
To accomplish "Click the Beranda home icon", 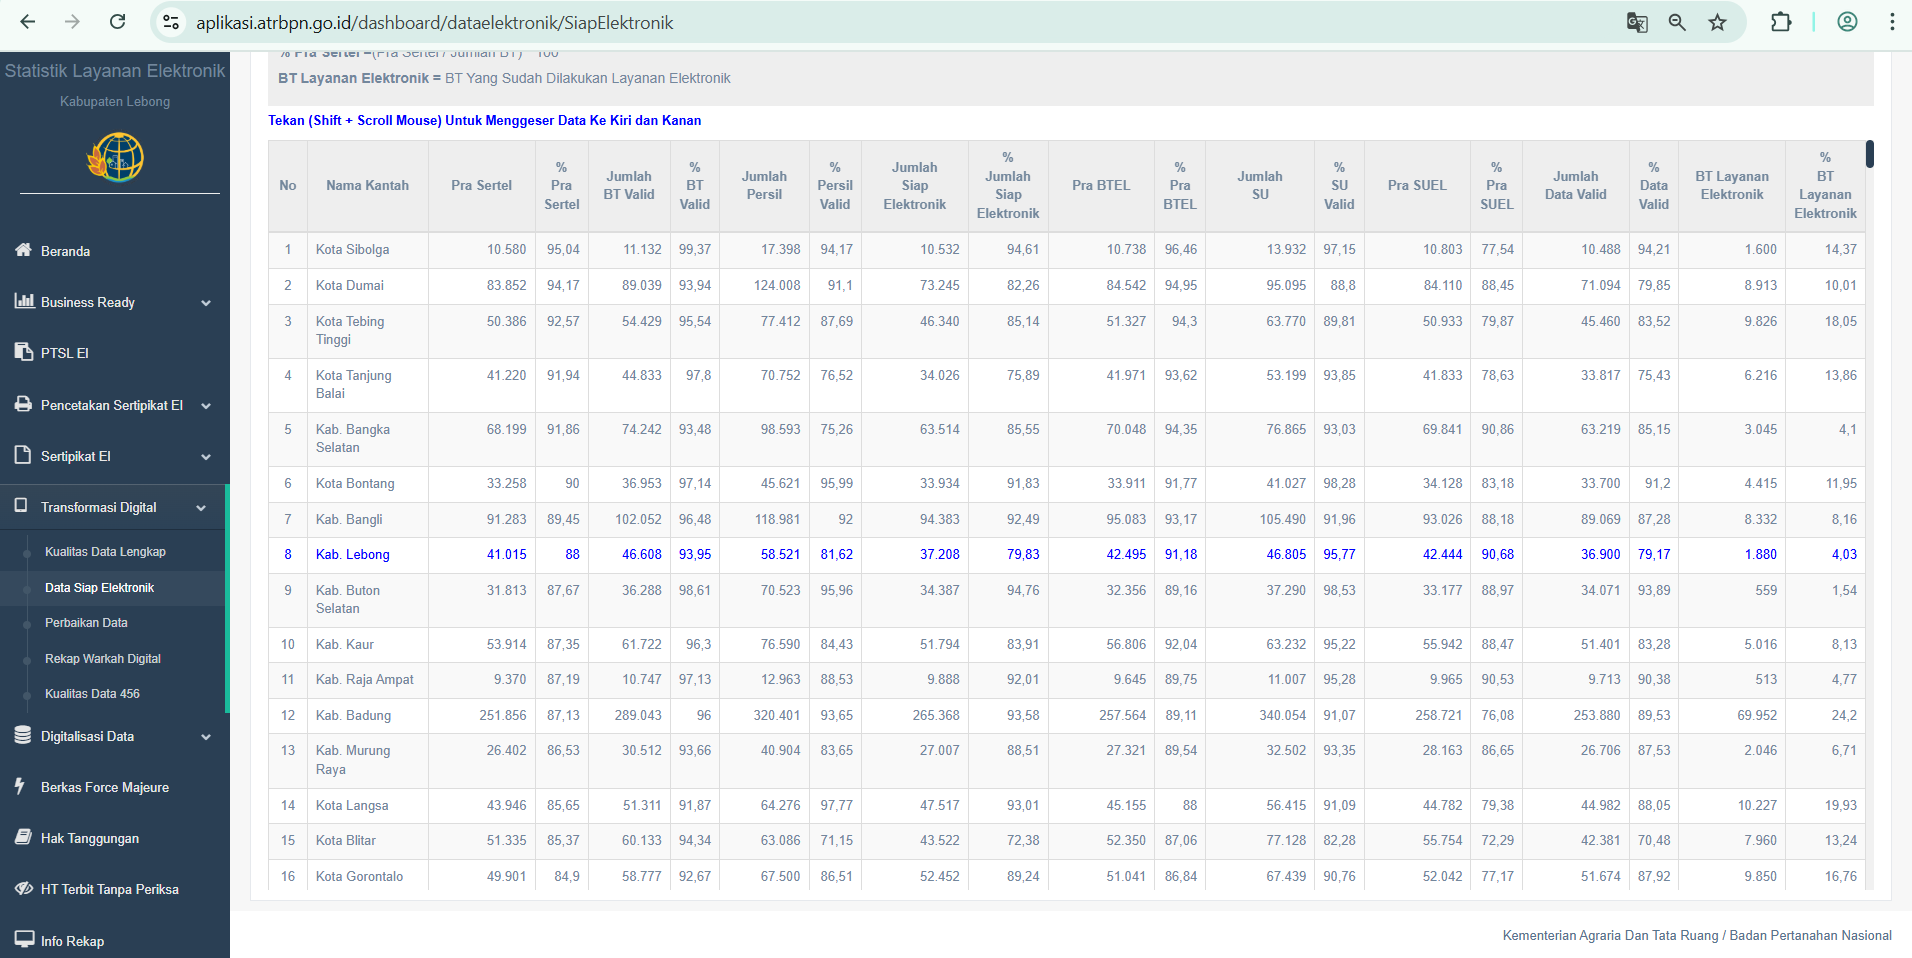I will tap(23, 250).
